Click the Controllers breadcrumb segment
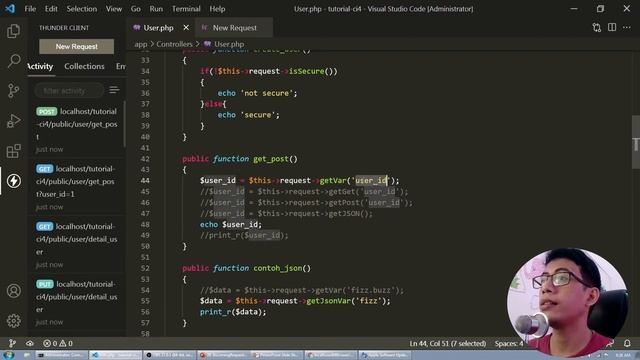Screen dimensions: 640x360 [x=174, y=44]
